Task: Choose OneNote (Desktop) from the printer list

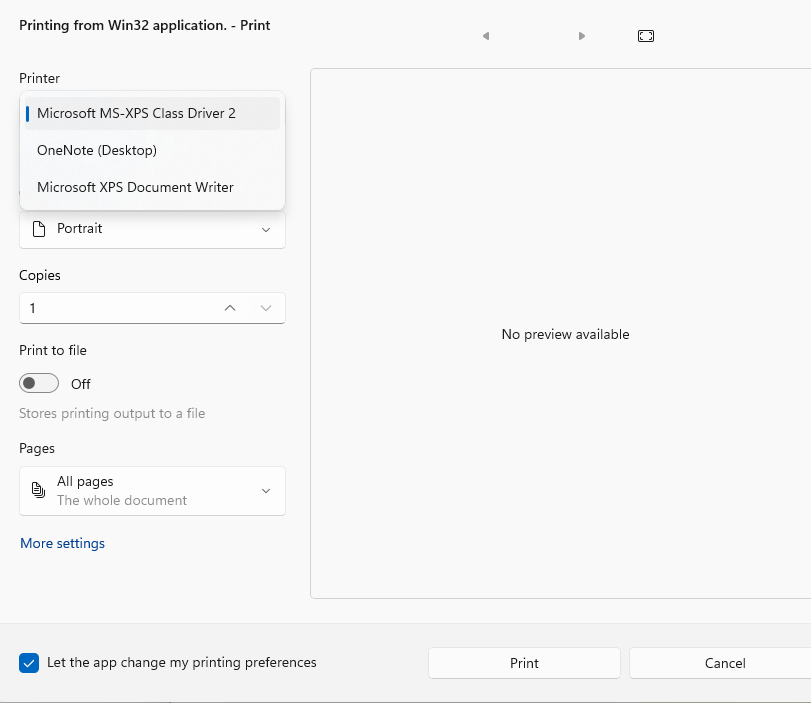Action: coord(97,150)
